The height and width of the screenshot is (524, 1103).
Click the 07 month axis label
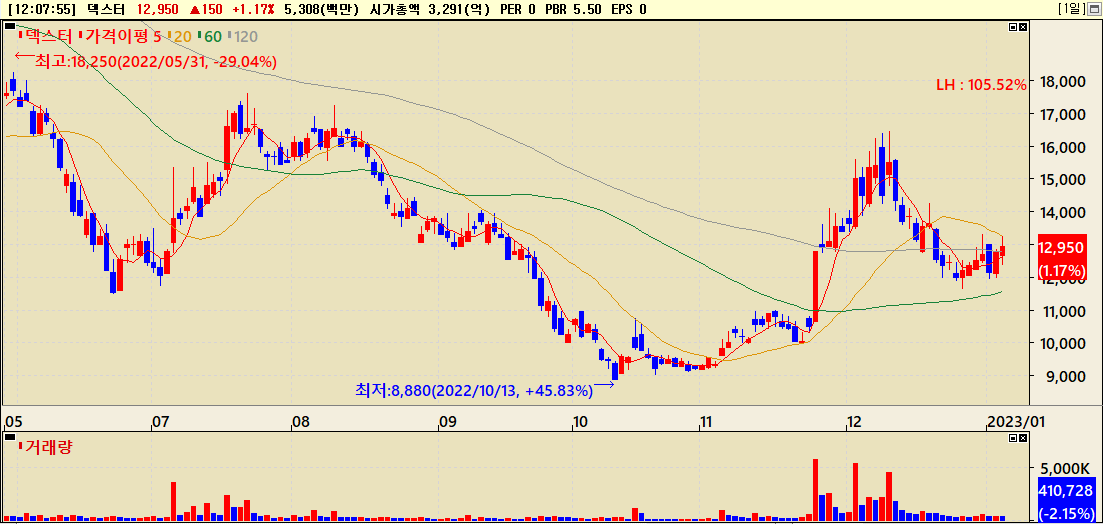click(x=160, y=422)
